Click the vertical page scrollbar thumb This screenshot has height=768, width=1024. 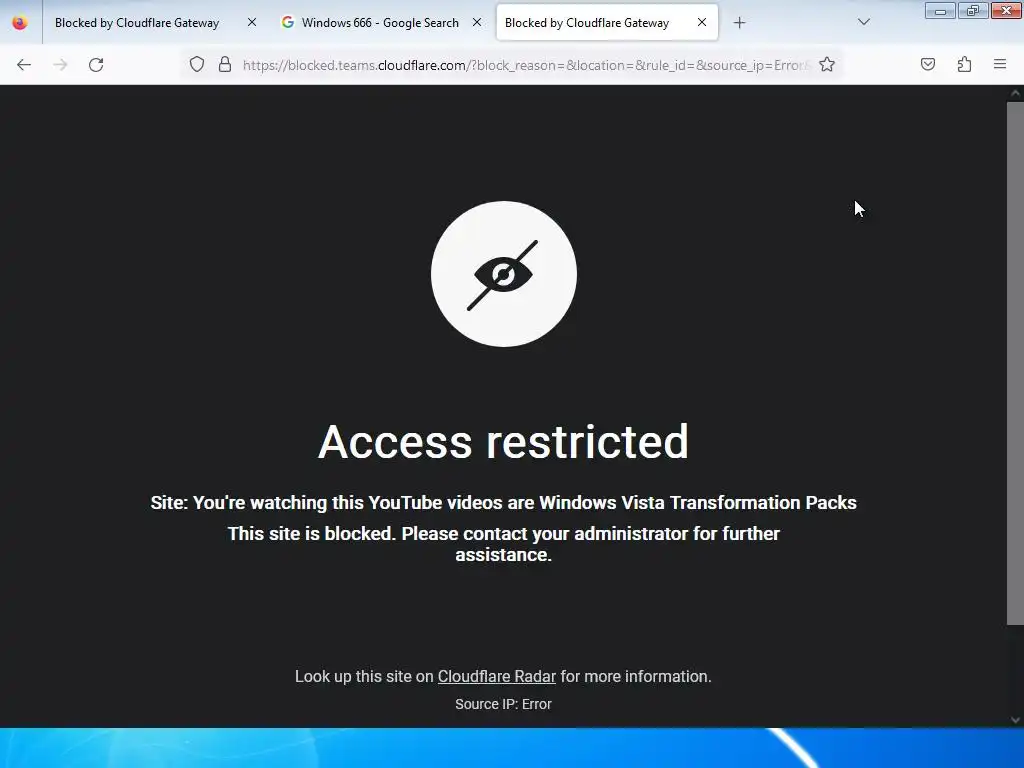coord(1015,364)
